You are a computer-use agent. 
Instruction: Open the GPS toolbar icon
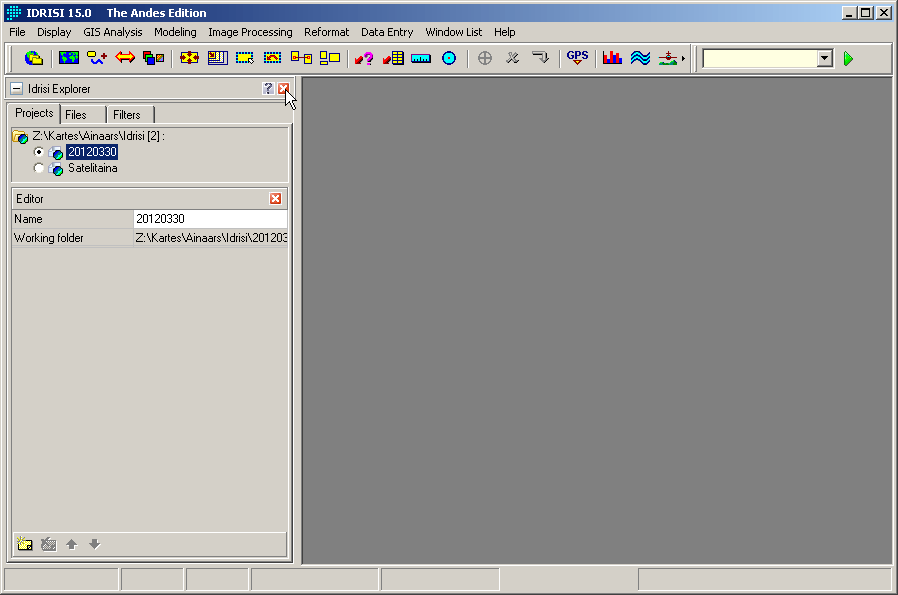(577, 58)
